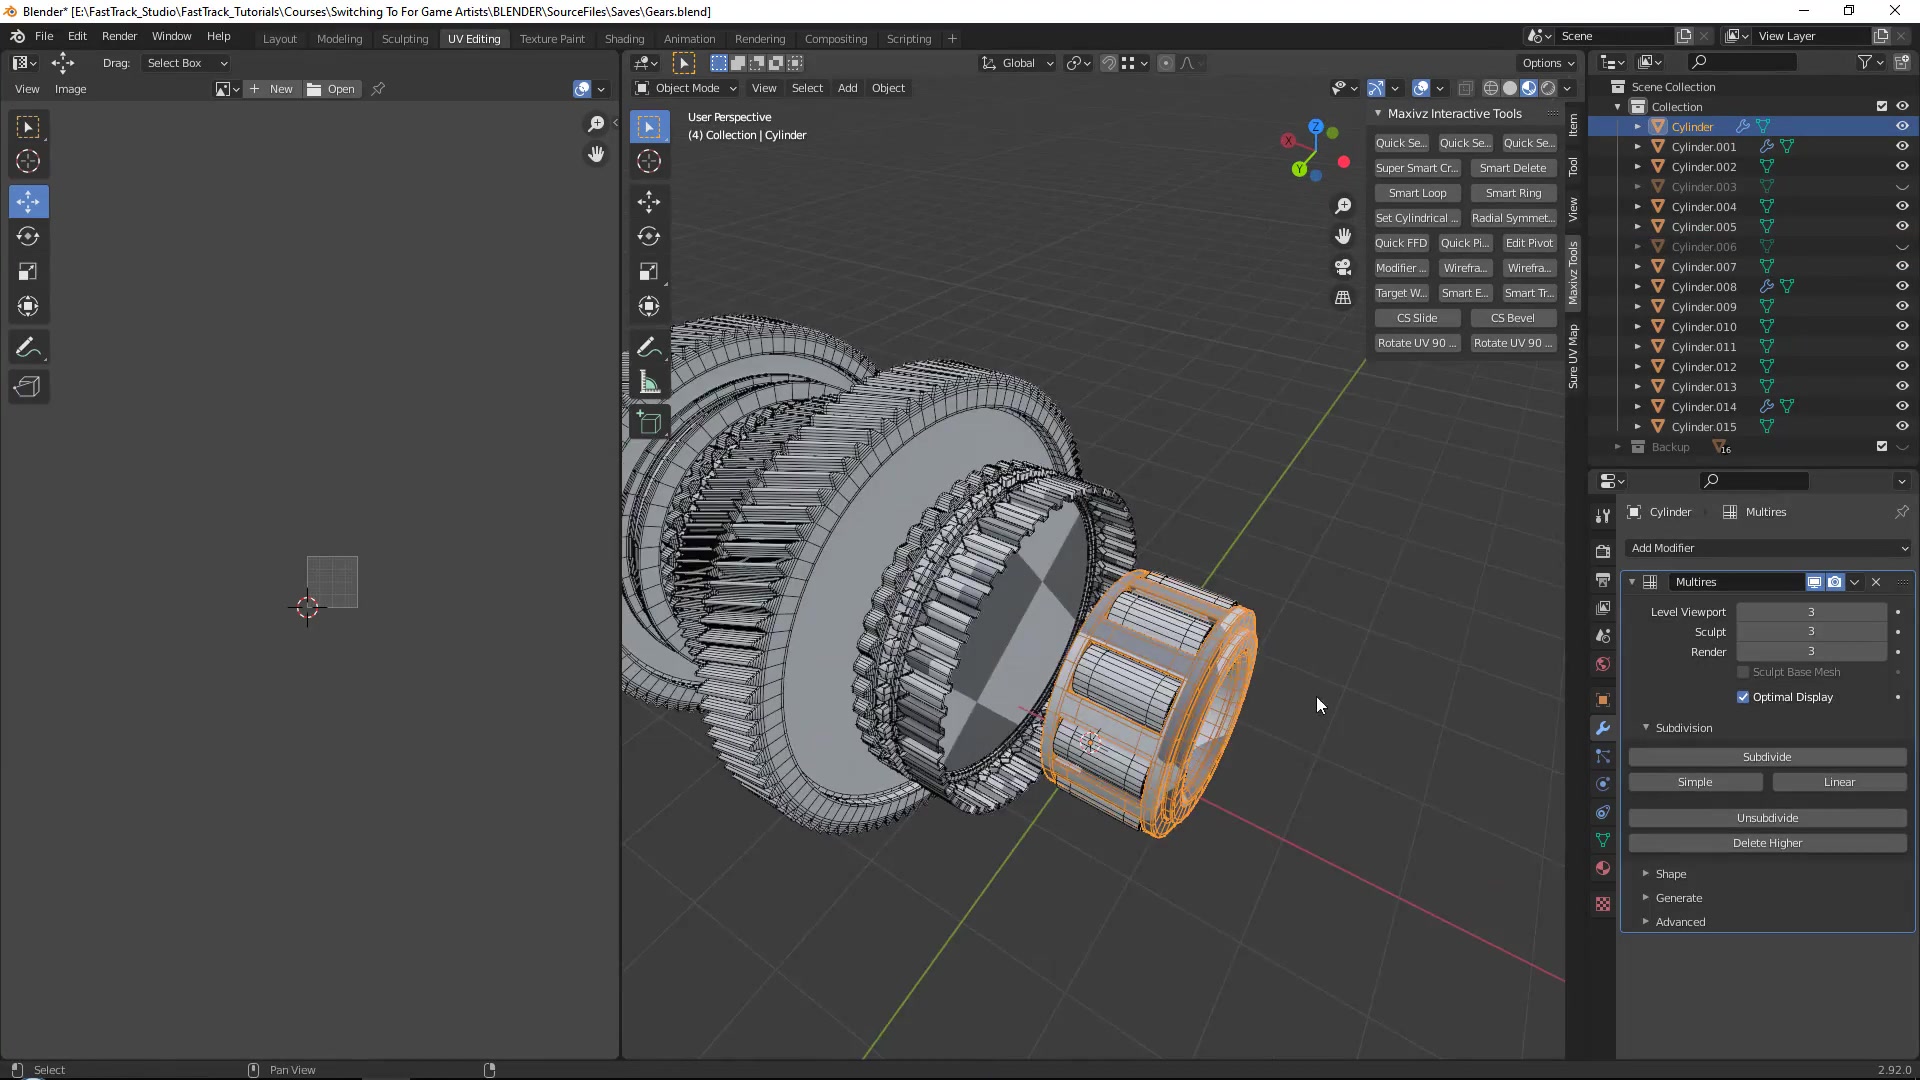Open the Object Mode dropdown

click(x=686, y=88)
